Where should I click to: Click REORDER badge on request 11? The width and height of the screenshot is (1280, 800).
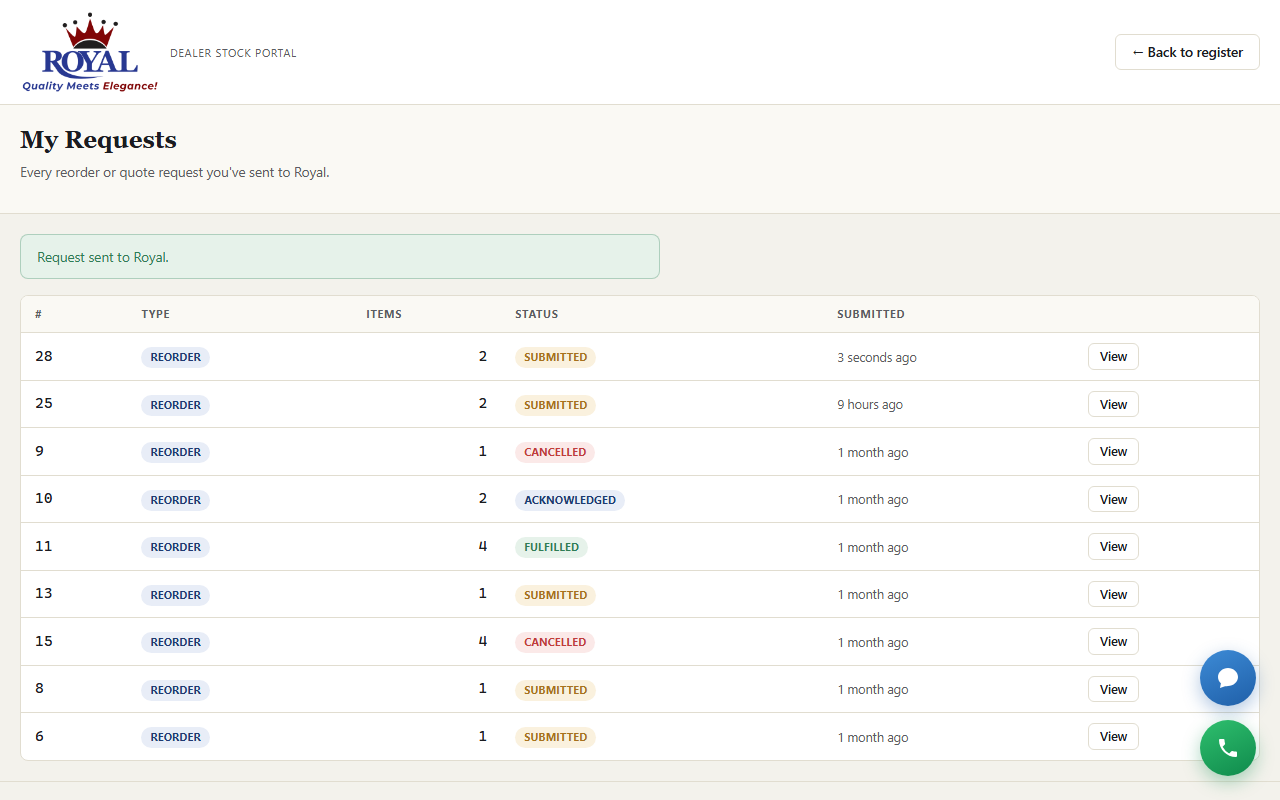[x=175, y=547]
